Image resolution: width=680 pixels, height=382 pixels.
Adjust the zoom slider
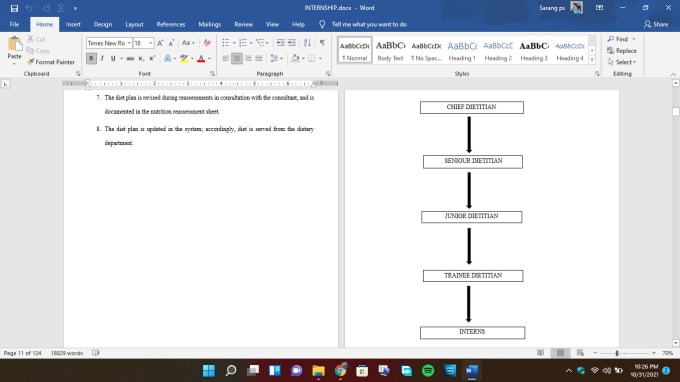point(617,353)
